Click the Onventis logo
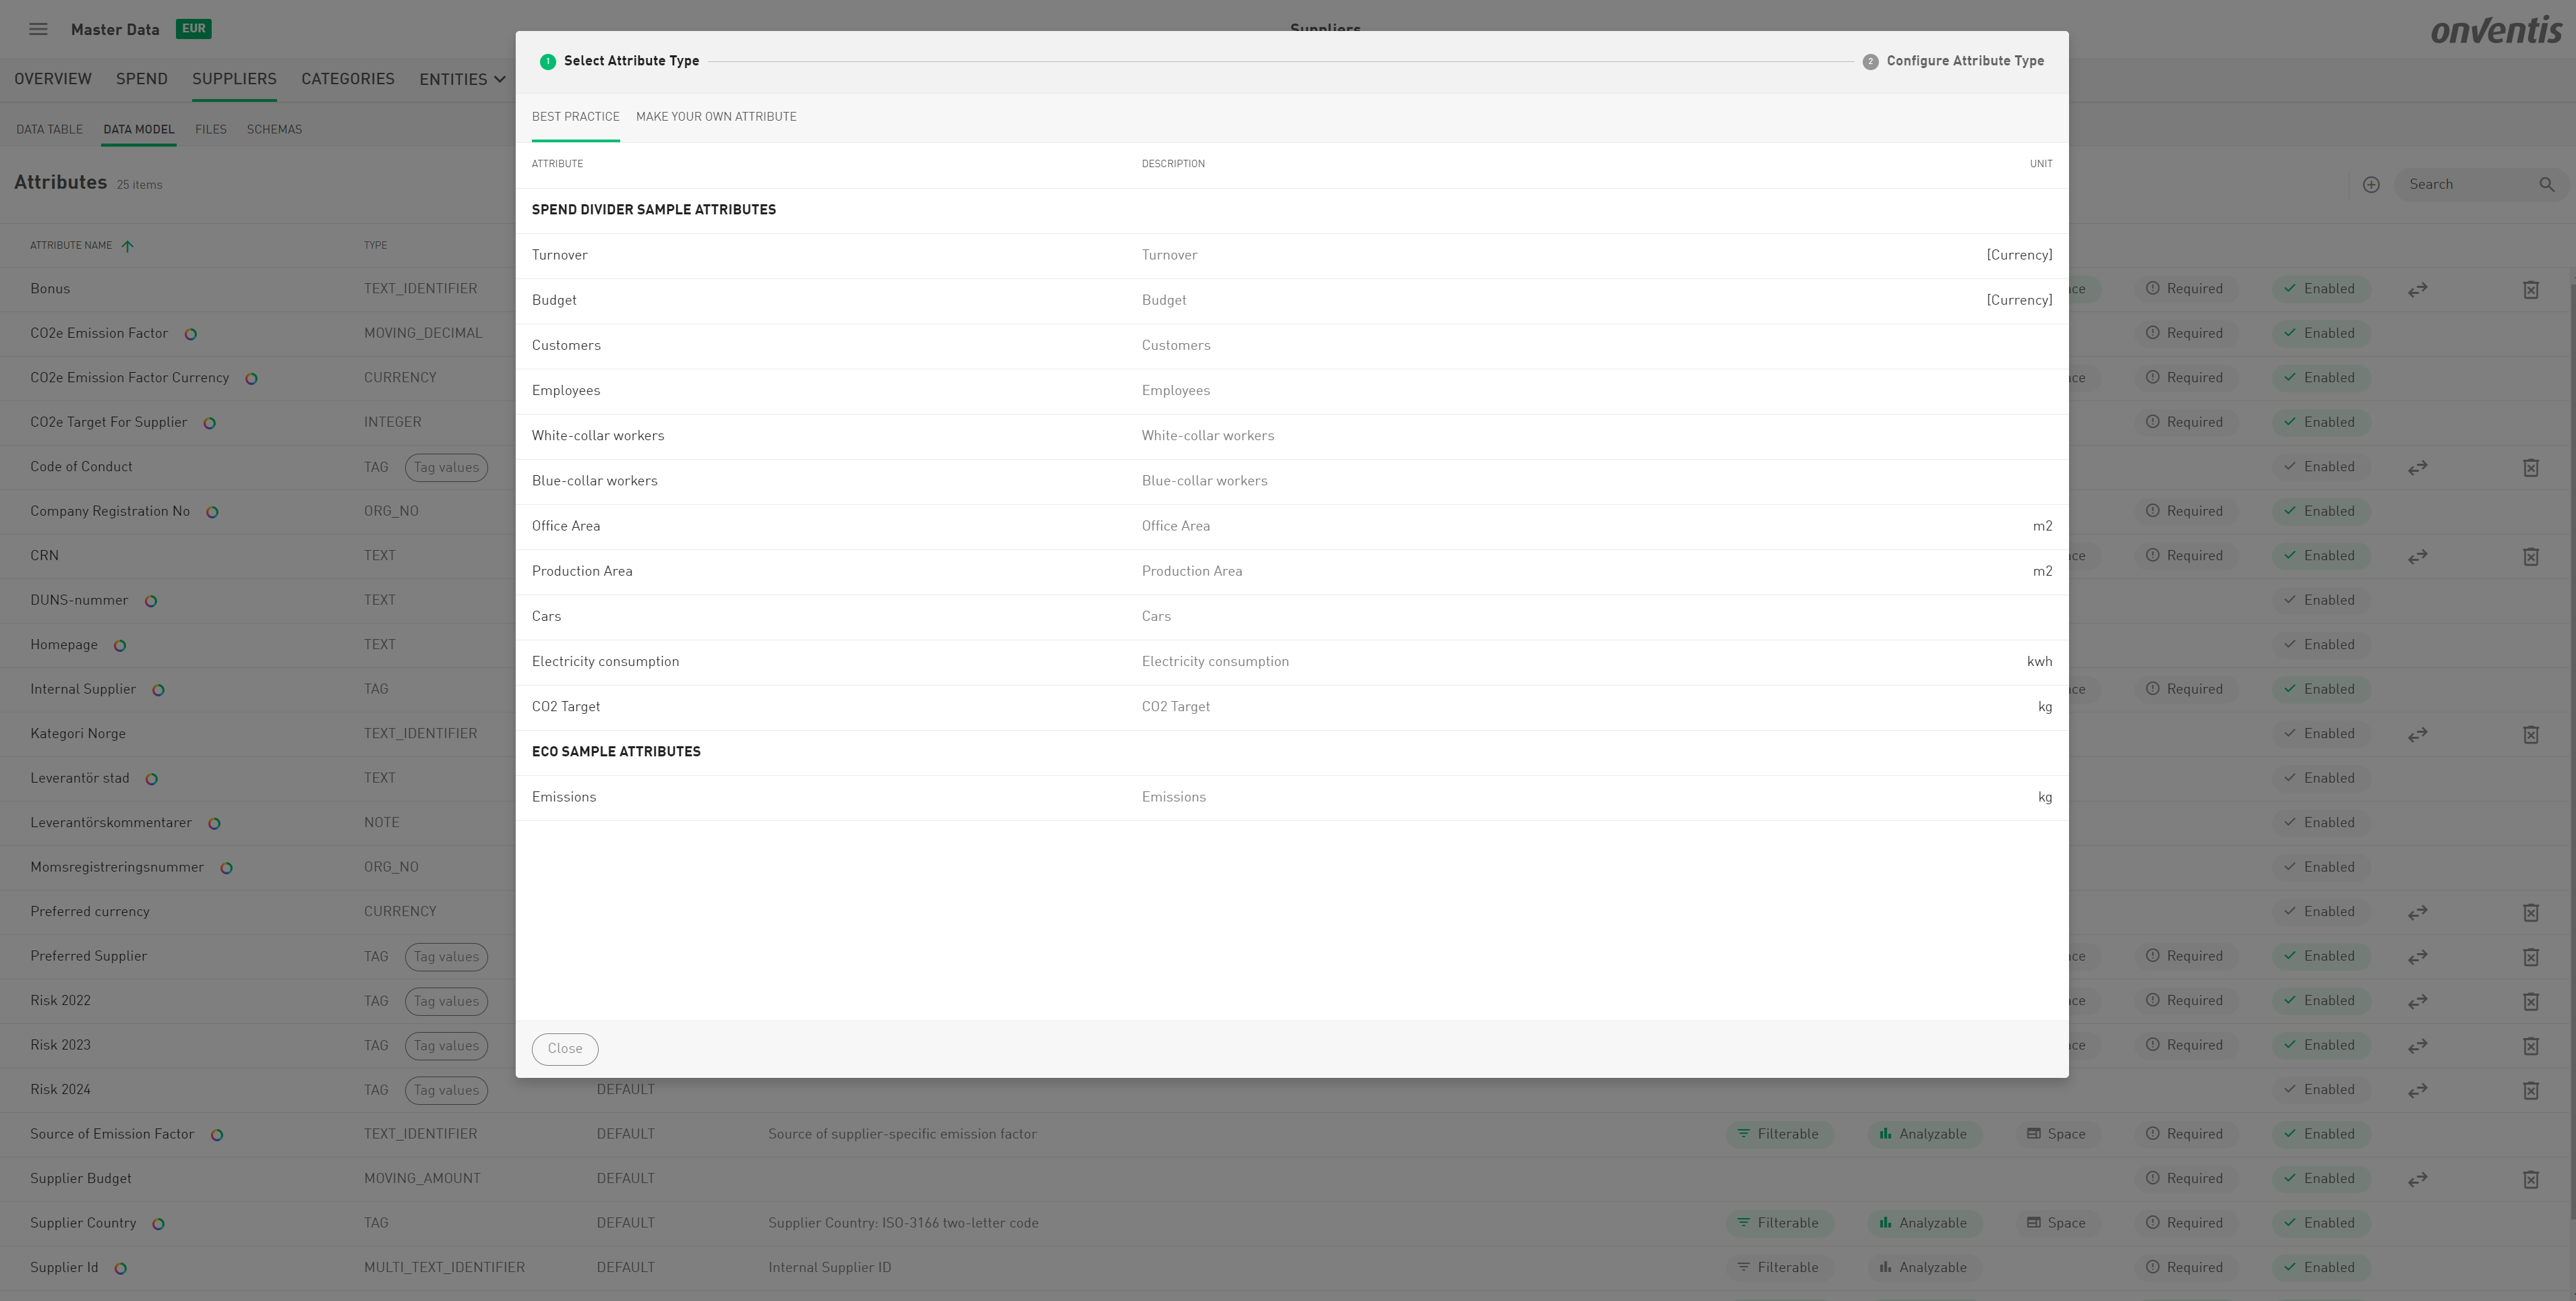This screenshot has width=2576, height=1301. 2496,30
